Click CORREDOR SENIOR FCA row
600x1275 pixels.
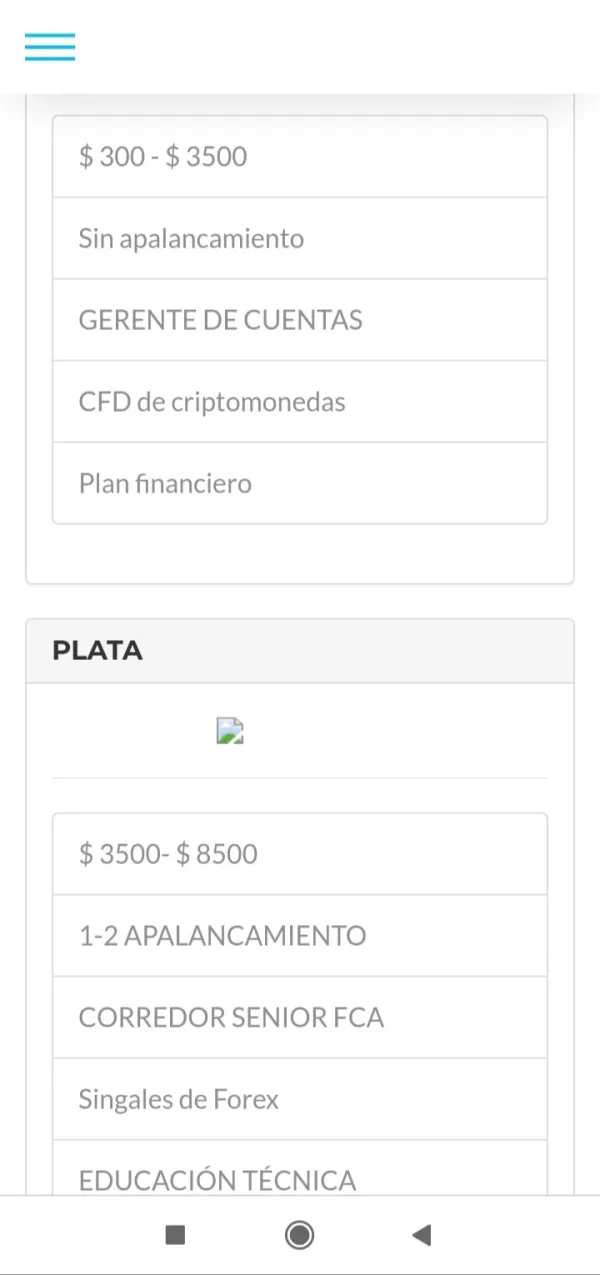[x=299, y=1018]
